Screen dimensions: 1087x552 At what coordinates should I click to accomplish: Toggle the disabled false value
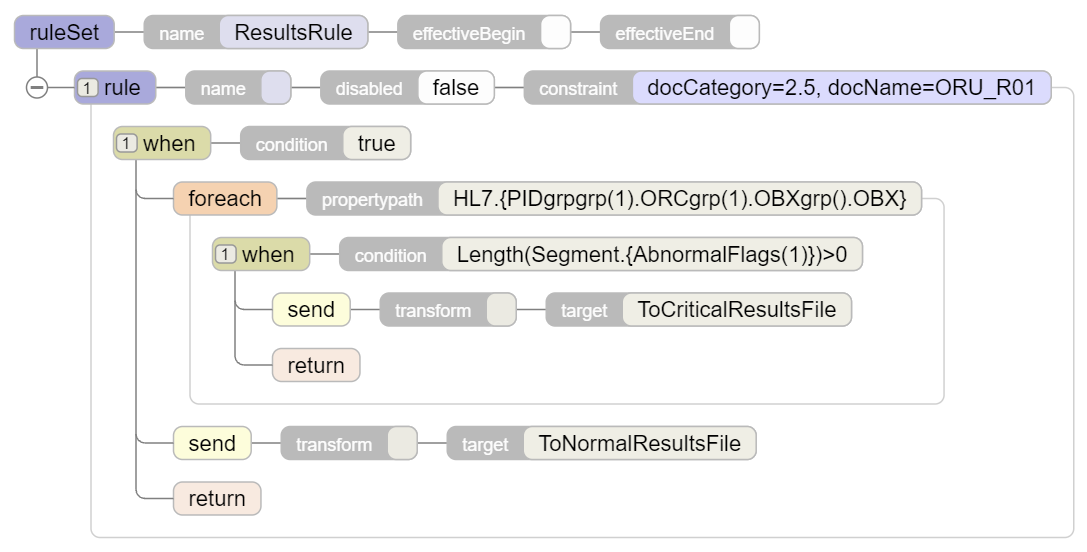(455, 88)
